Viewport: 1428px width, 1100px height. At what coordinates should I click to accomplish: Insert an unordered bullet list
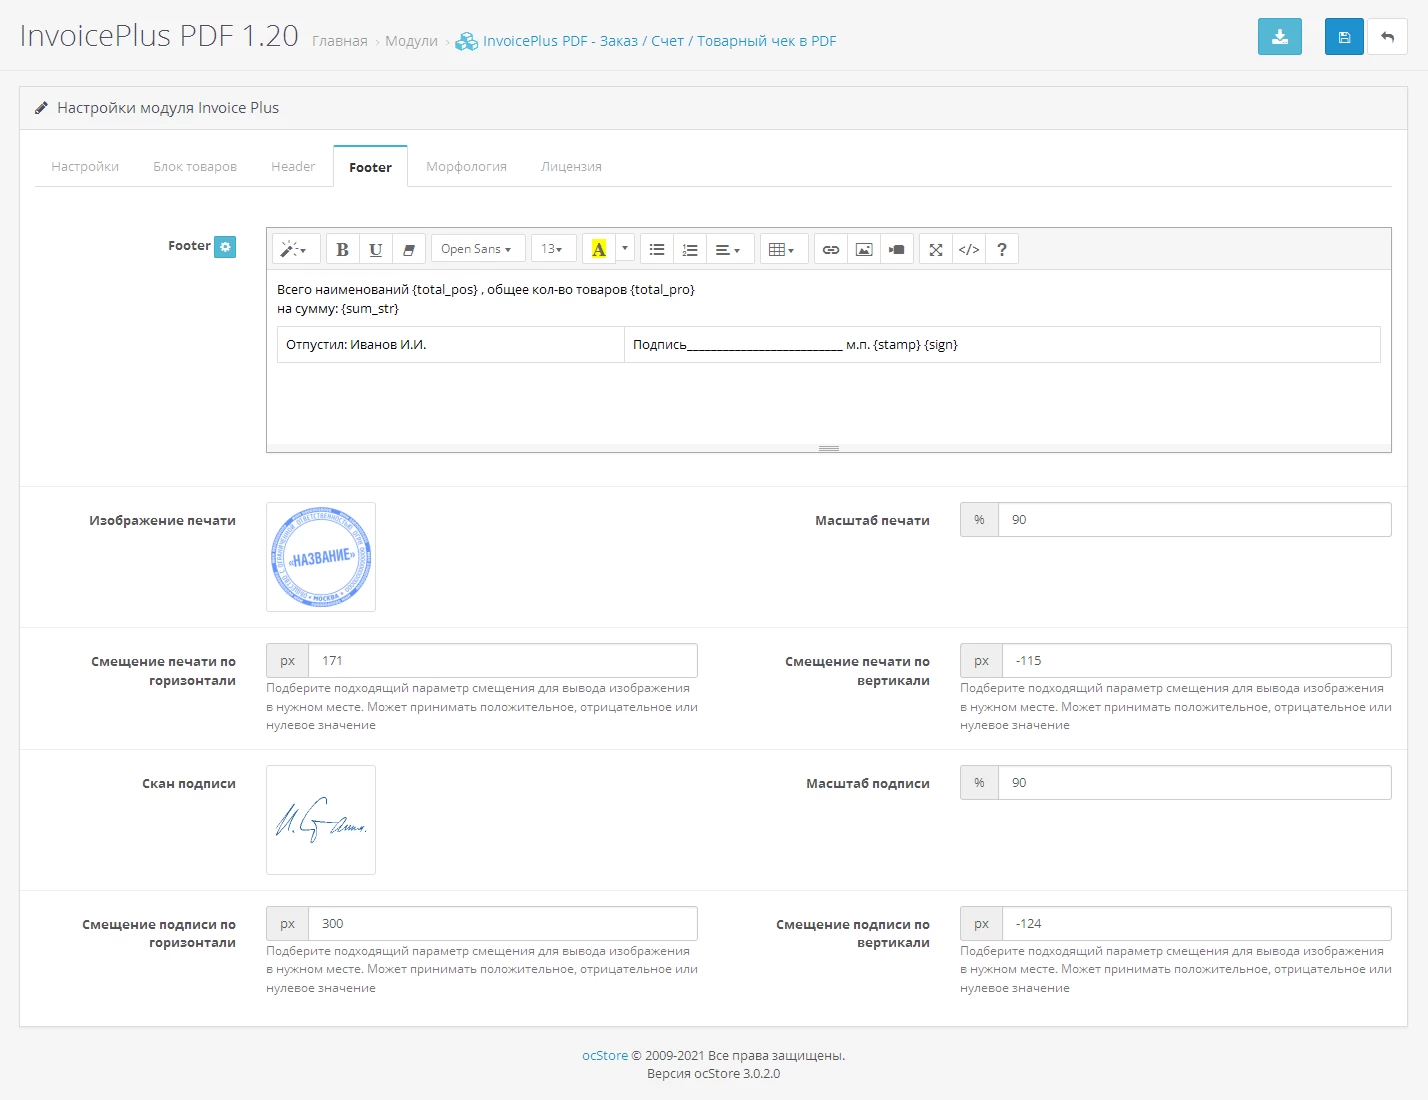coord(657,249)
